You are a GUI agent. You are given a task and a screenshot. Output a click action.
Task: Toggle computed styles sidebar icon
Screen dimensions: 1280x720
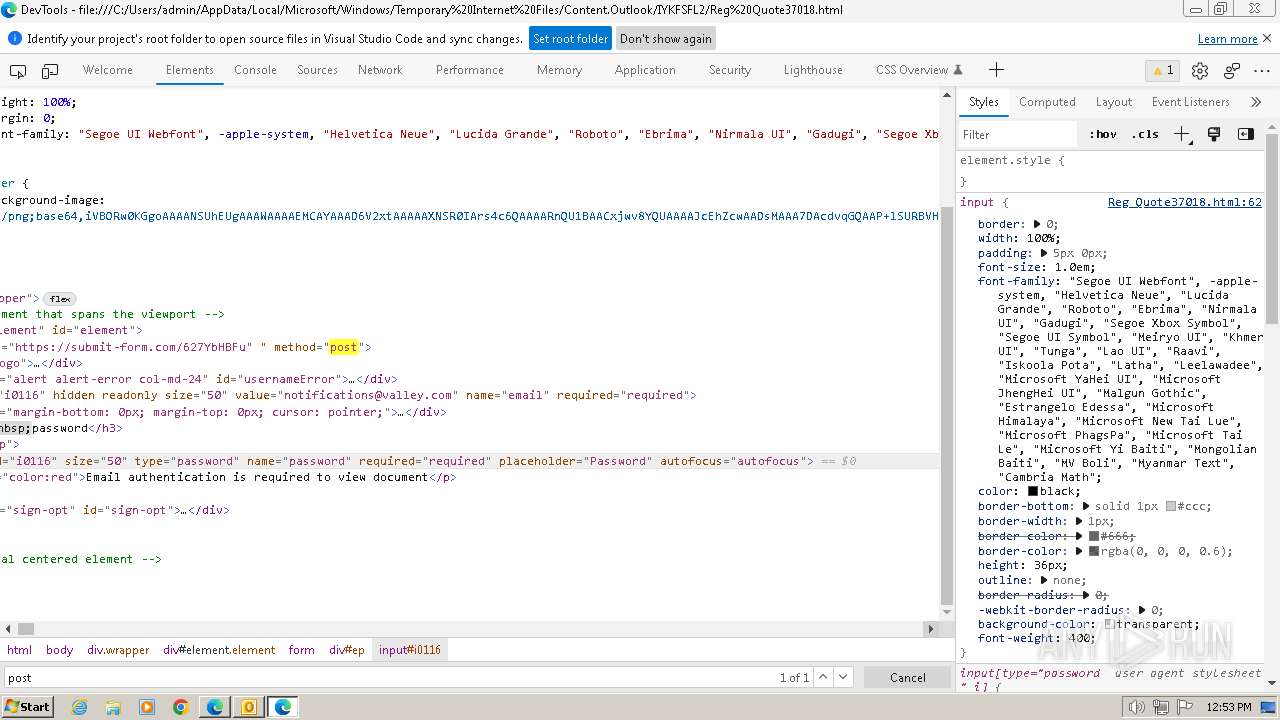click(x=1245, y=134)
